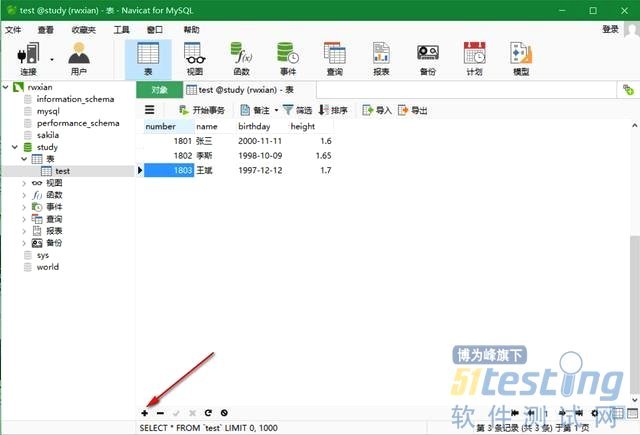Click the stop icon at bottom bar
640x435 pixels.
[x=224, y=413]
